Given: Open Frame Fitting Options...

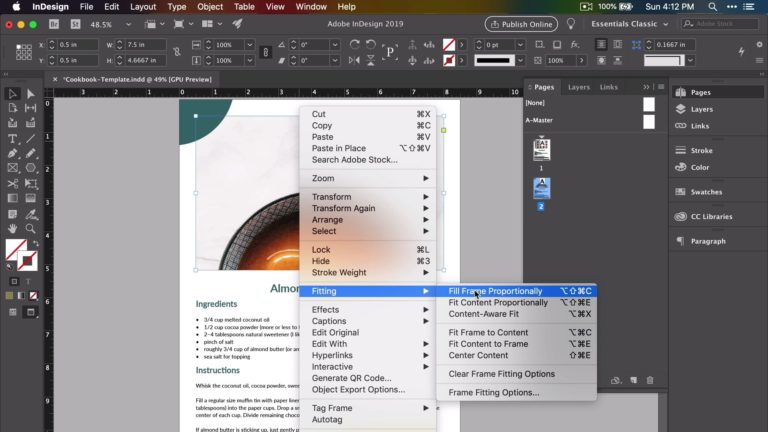Looking at the screenshot, I should 516,392.
